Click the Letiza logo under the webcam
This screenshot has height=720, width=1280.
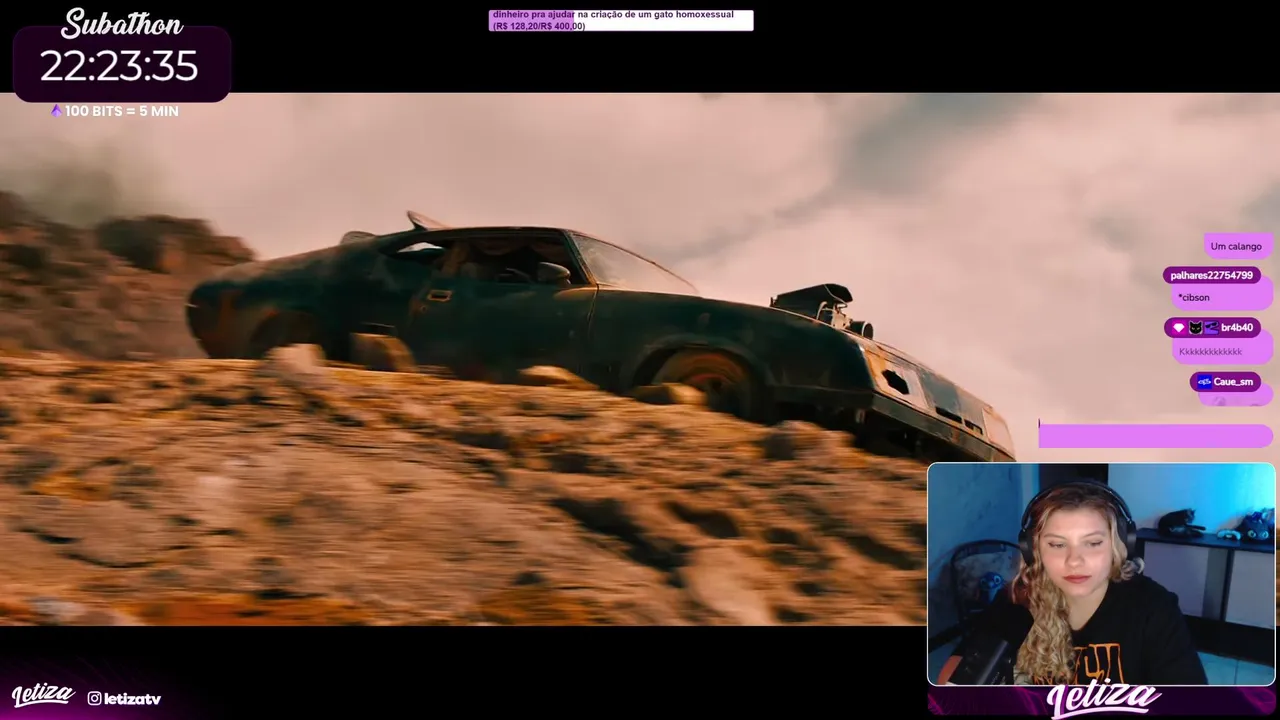click(x=1103, y=699)
